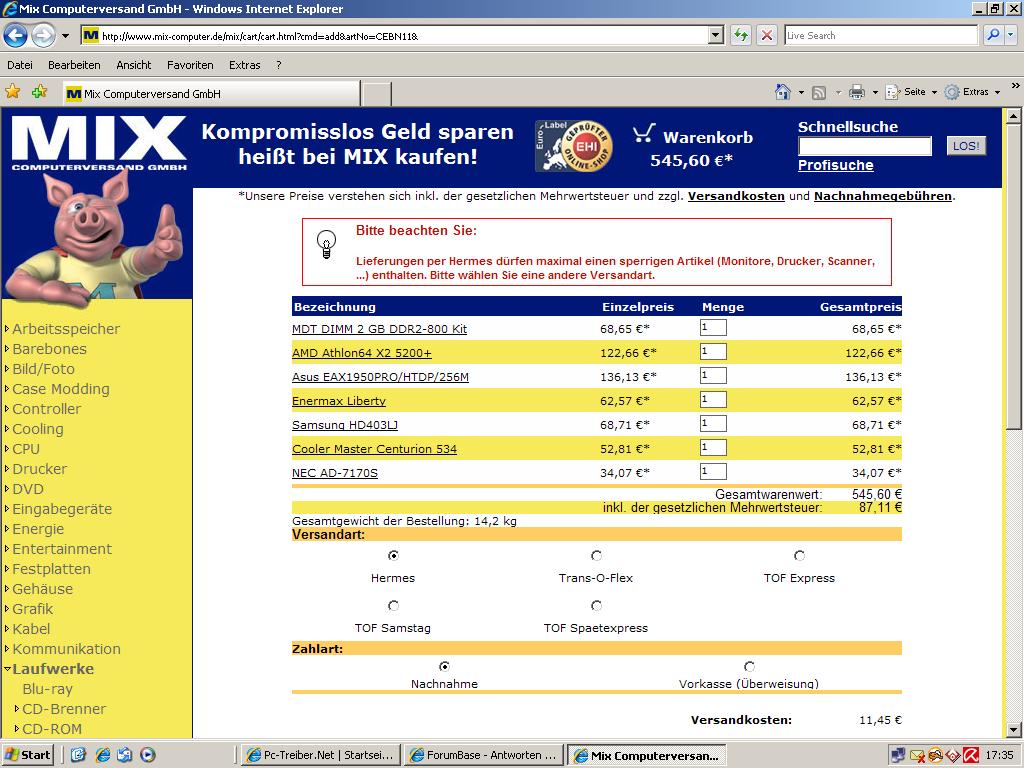Open the Seite page menu icon
The image size is (1024, 768).
coord(892,92)
